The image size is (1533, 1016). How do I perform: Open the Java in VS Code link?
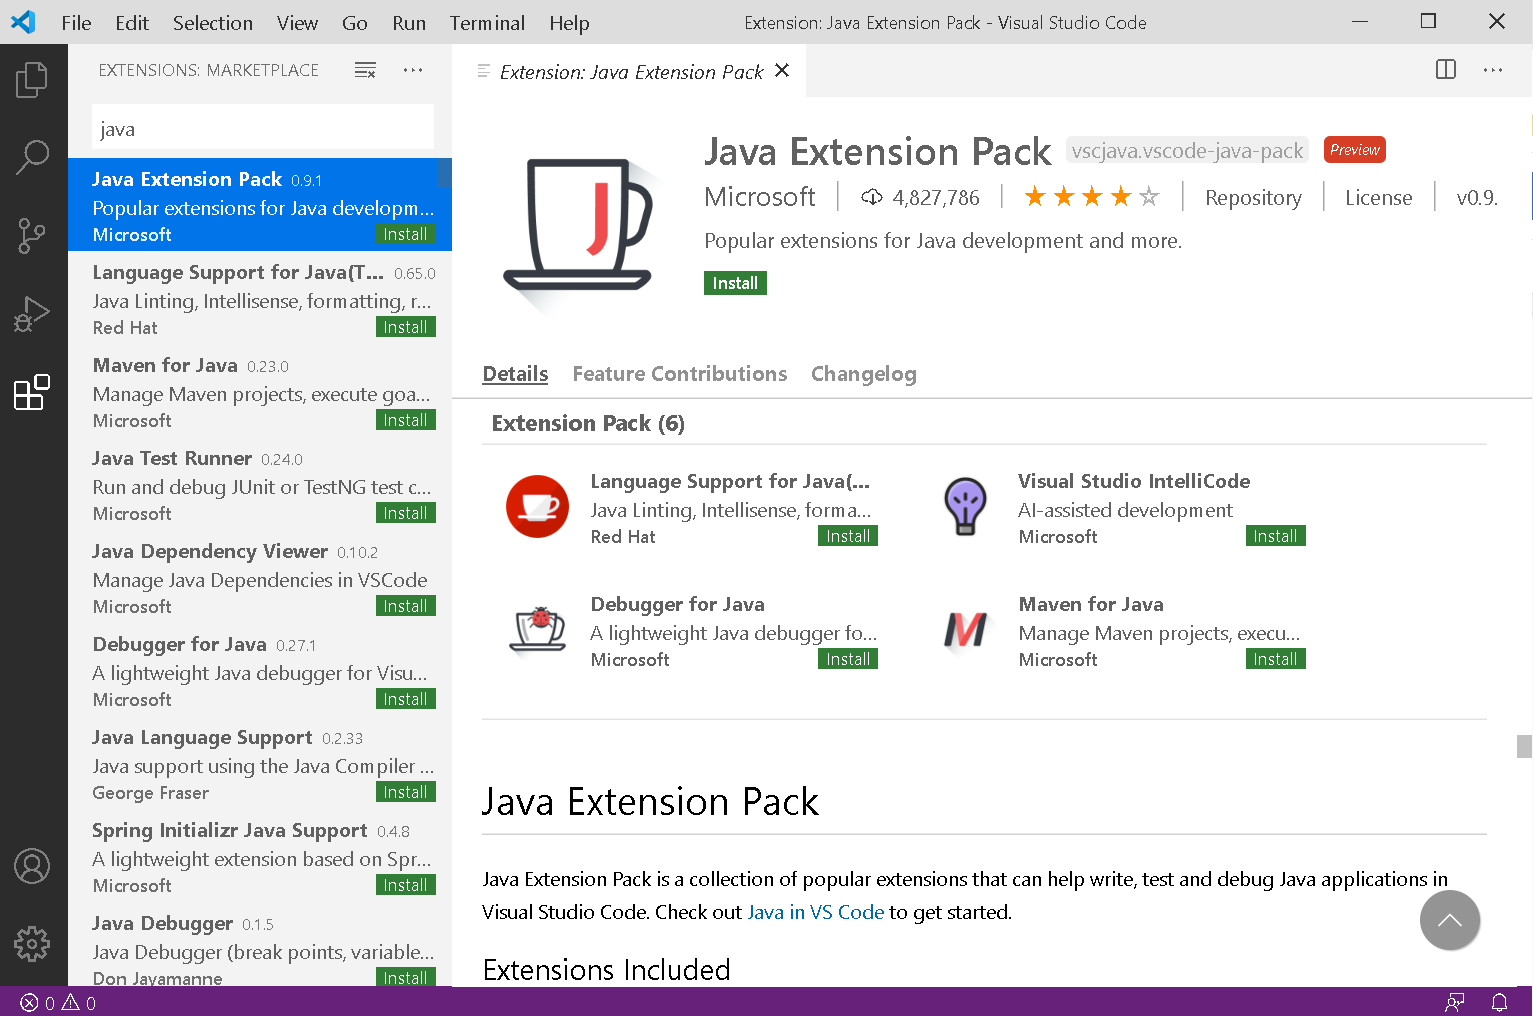[815, 912]
